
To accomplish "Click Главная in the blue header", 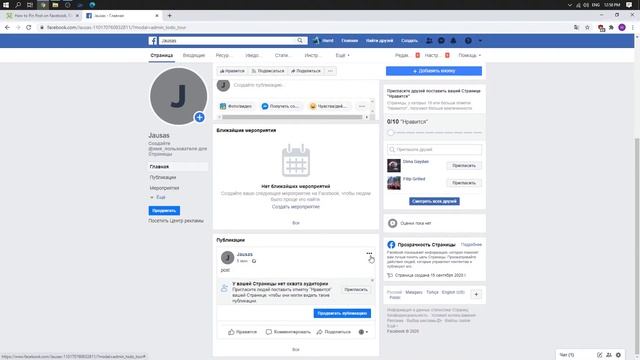I will (x=349, y=40).
